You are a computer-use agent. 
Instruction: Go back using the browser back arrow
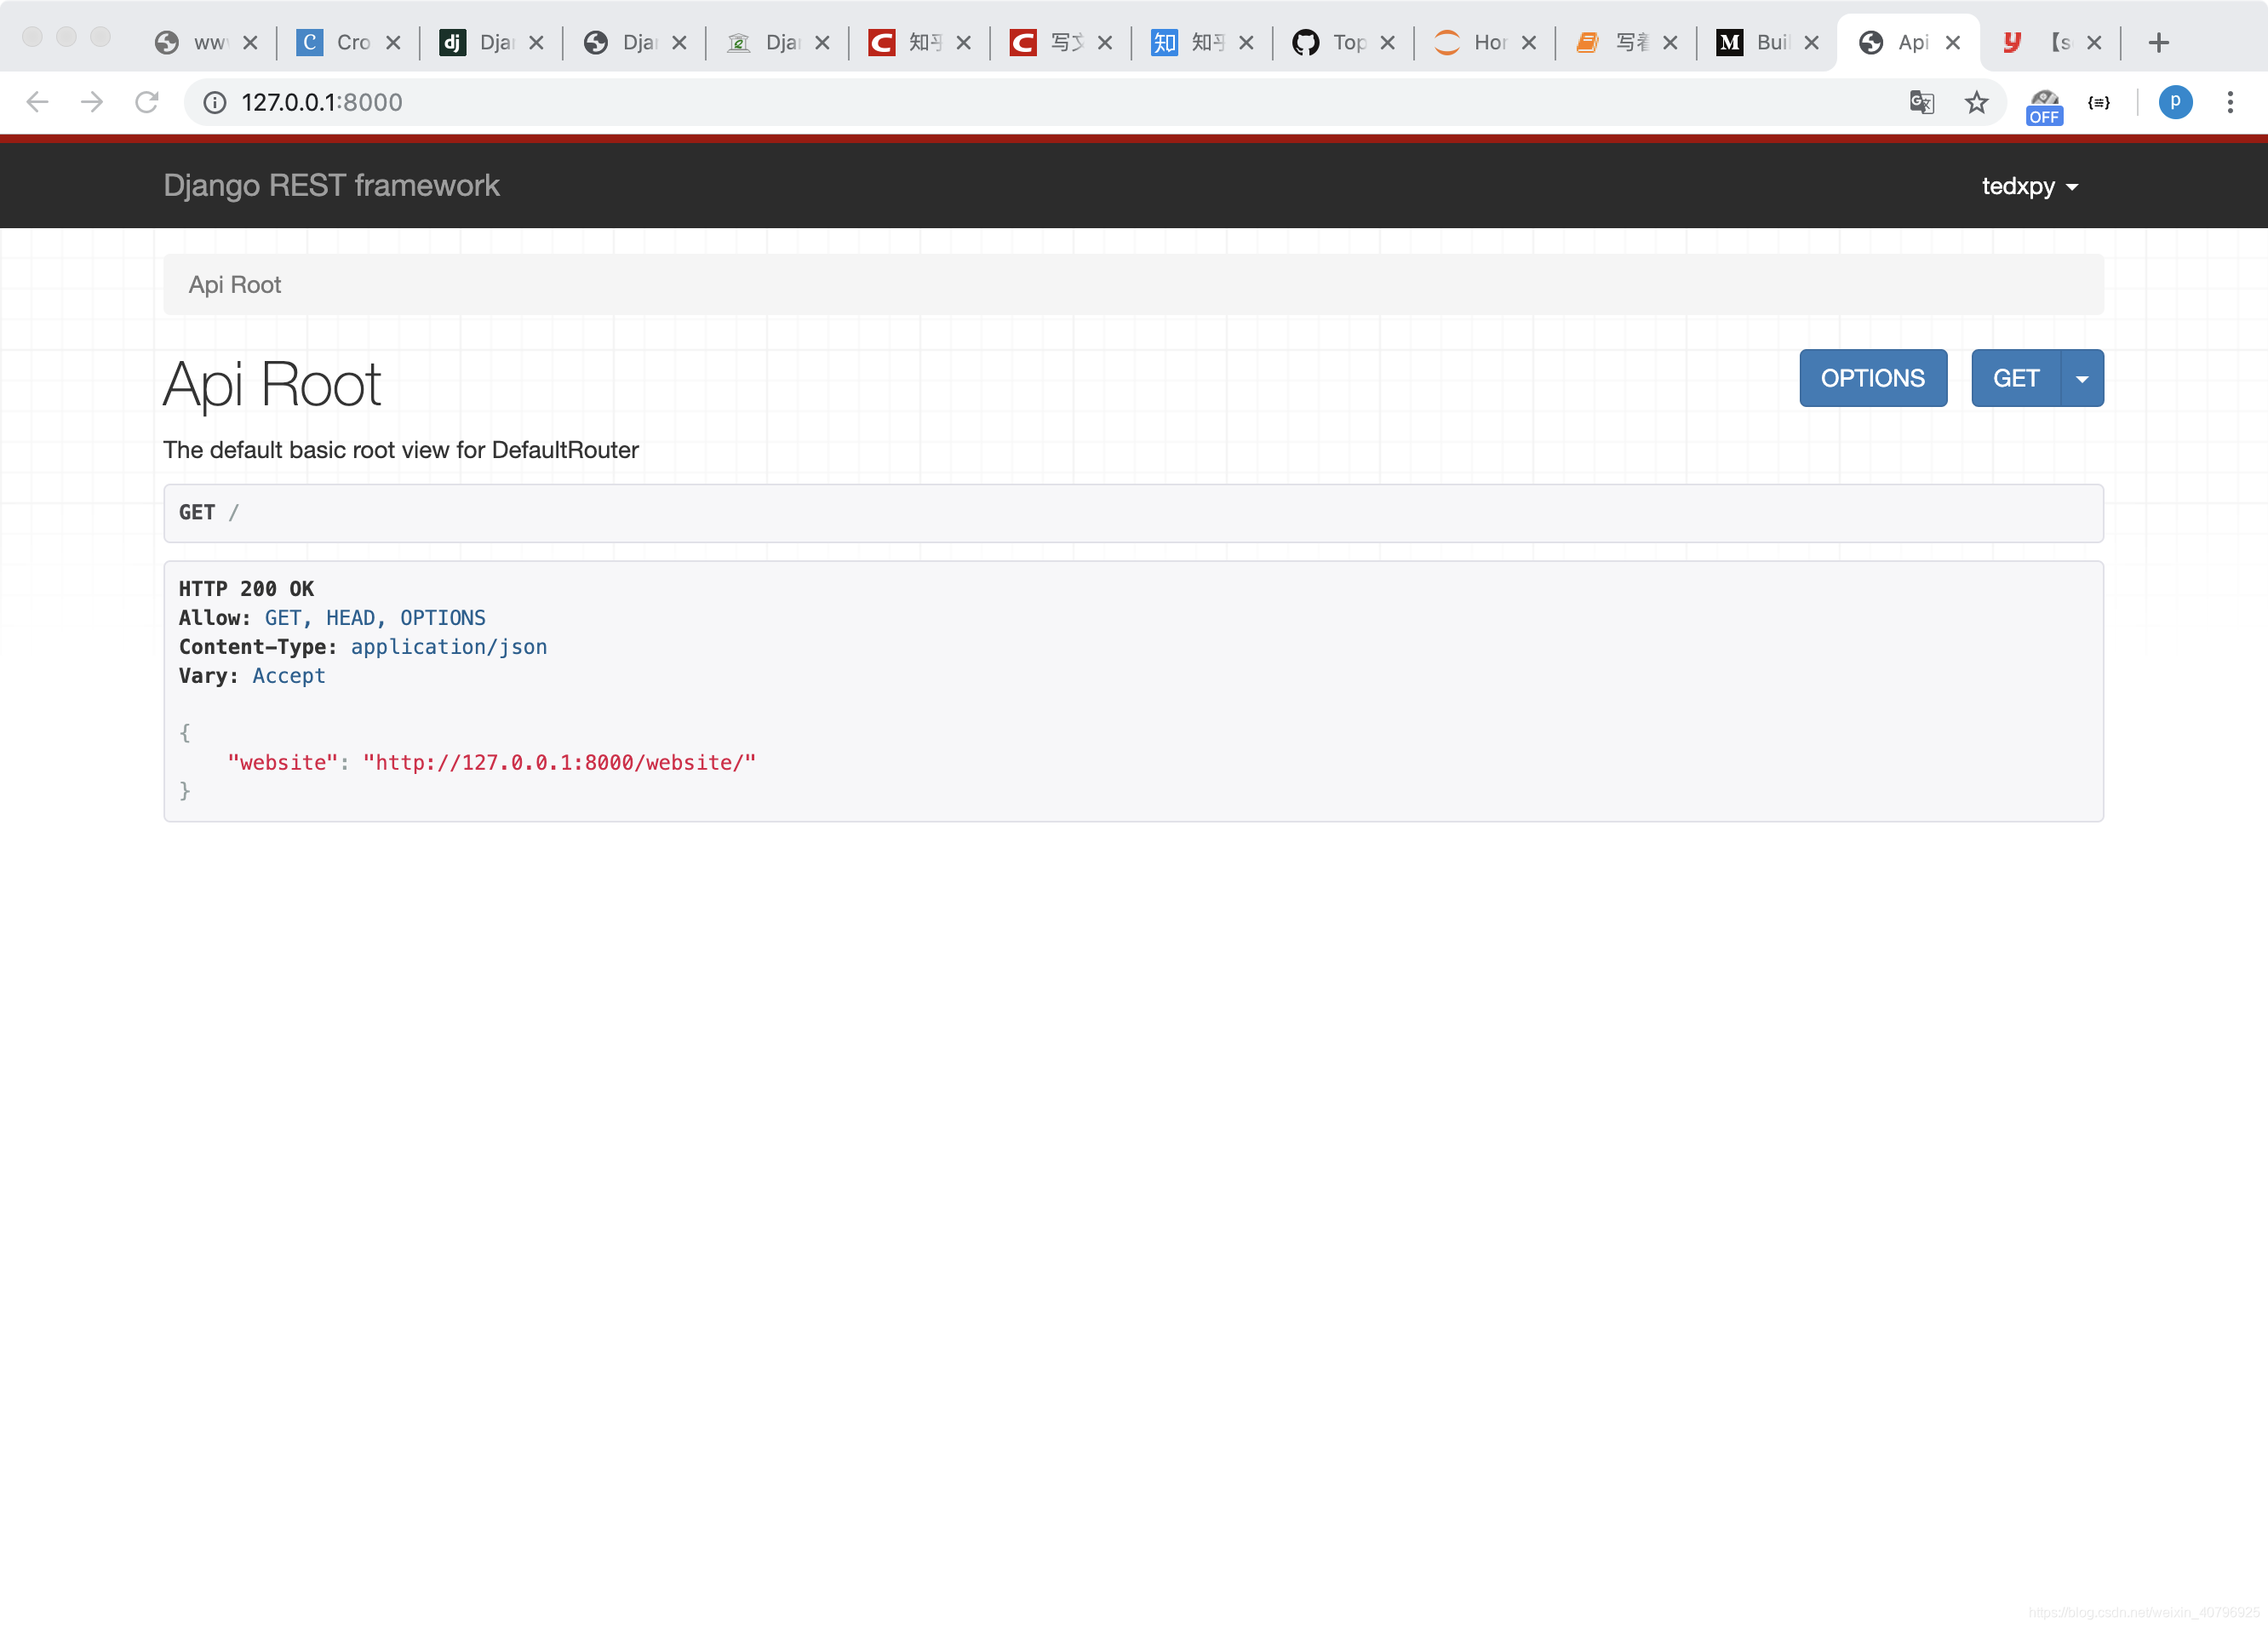[37, 102]
